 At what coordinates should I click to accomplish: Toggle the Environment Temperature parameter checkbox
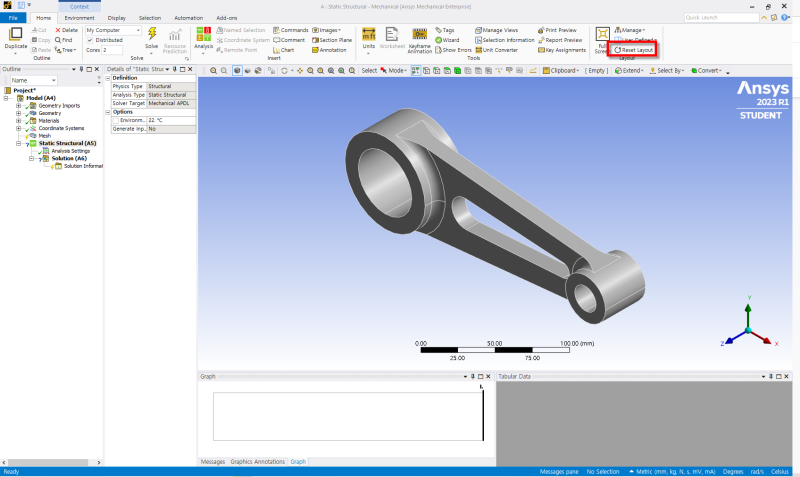tap(115, 120)
